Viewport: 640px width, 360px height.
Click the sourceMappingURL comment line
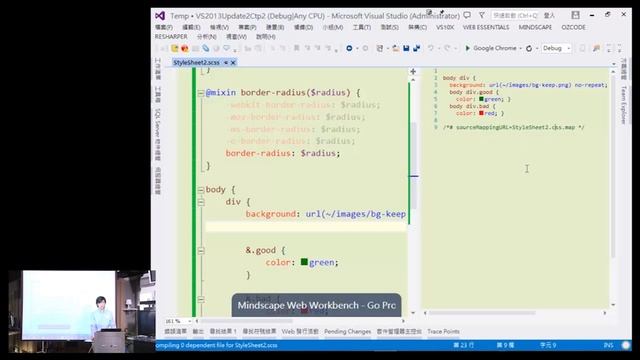click(x=514, y=127)
